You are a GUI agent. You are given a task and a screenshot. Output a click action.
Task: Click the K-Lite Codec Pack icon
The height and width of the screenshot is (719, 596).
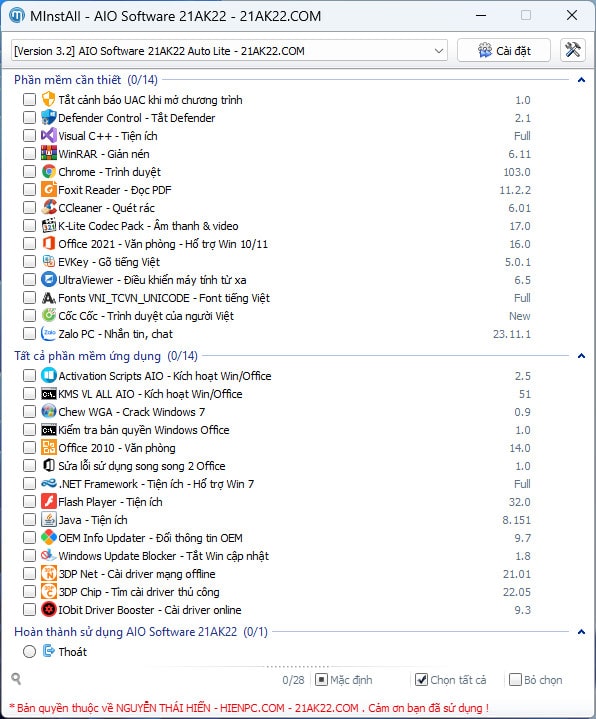(x=49, y=225)
